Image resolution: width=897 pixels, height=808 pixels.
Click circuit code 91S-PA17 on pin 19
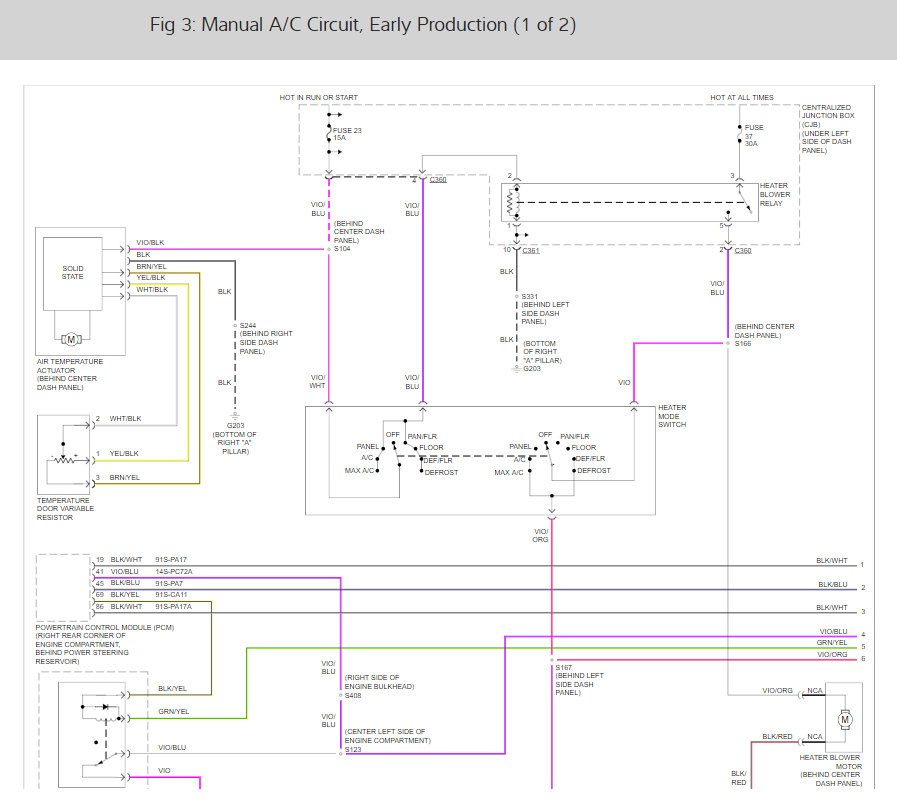point(171,560)
